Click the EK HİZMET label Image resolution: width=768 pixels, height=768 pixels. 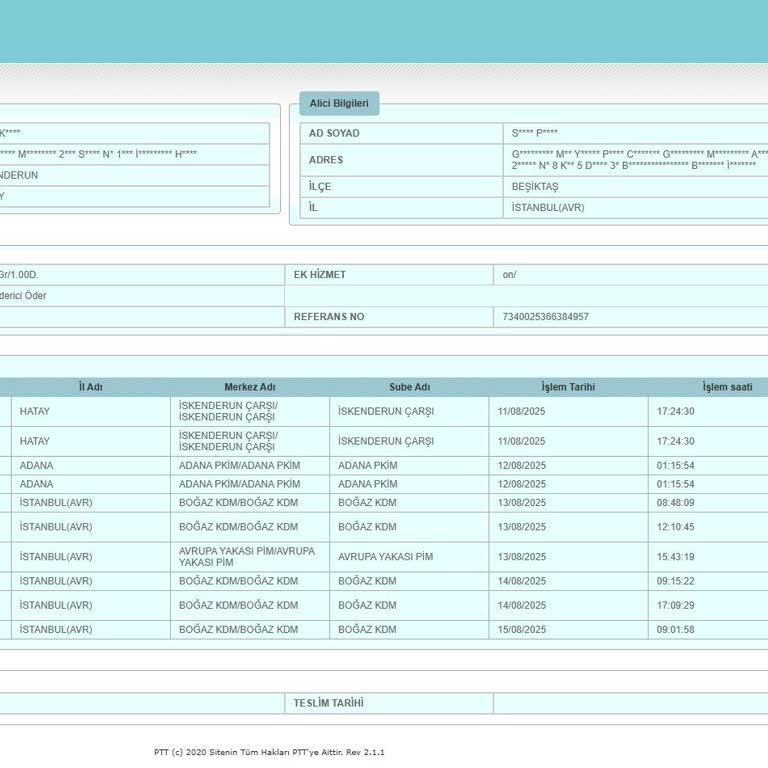click(319, 274)
